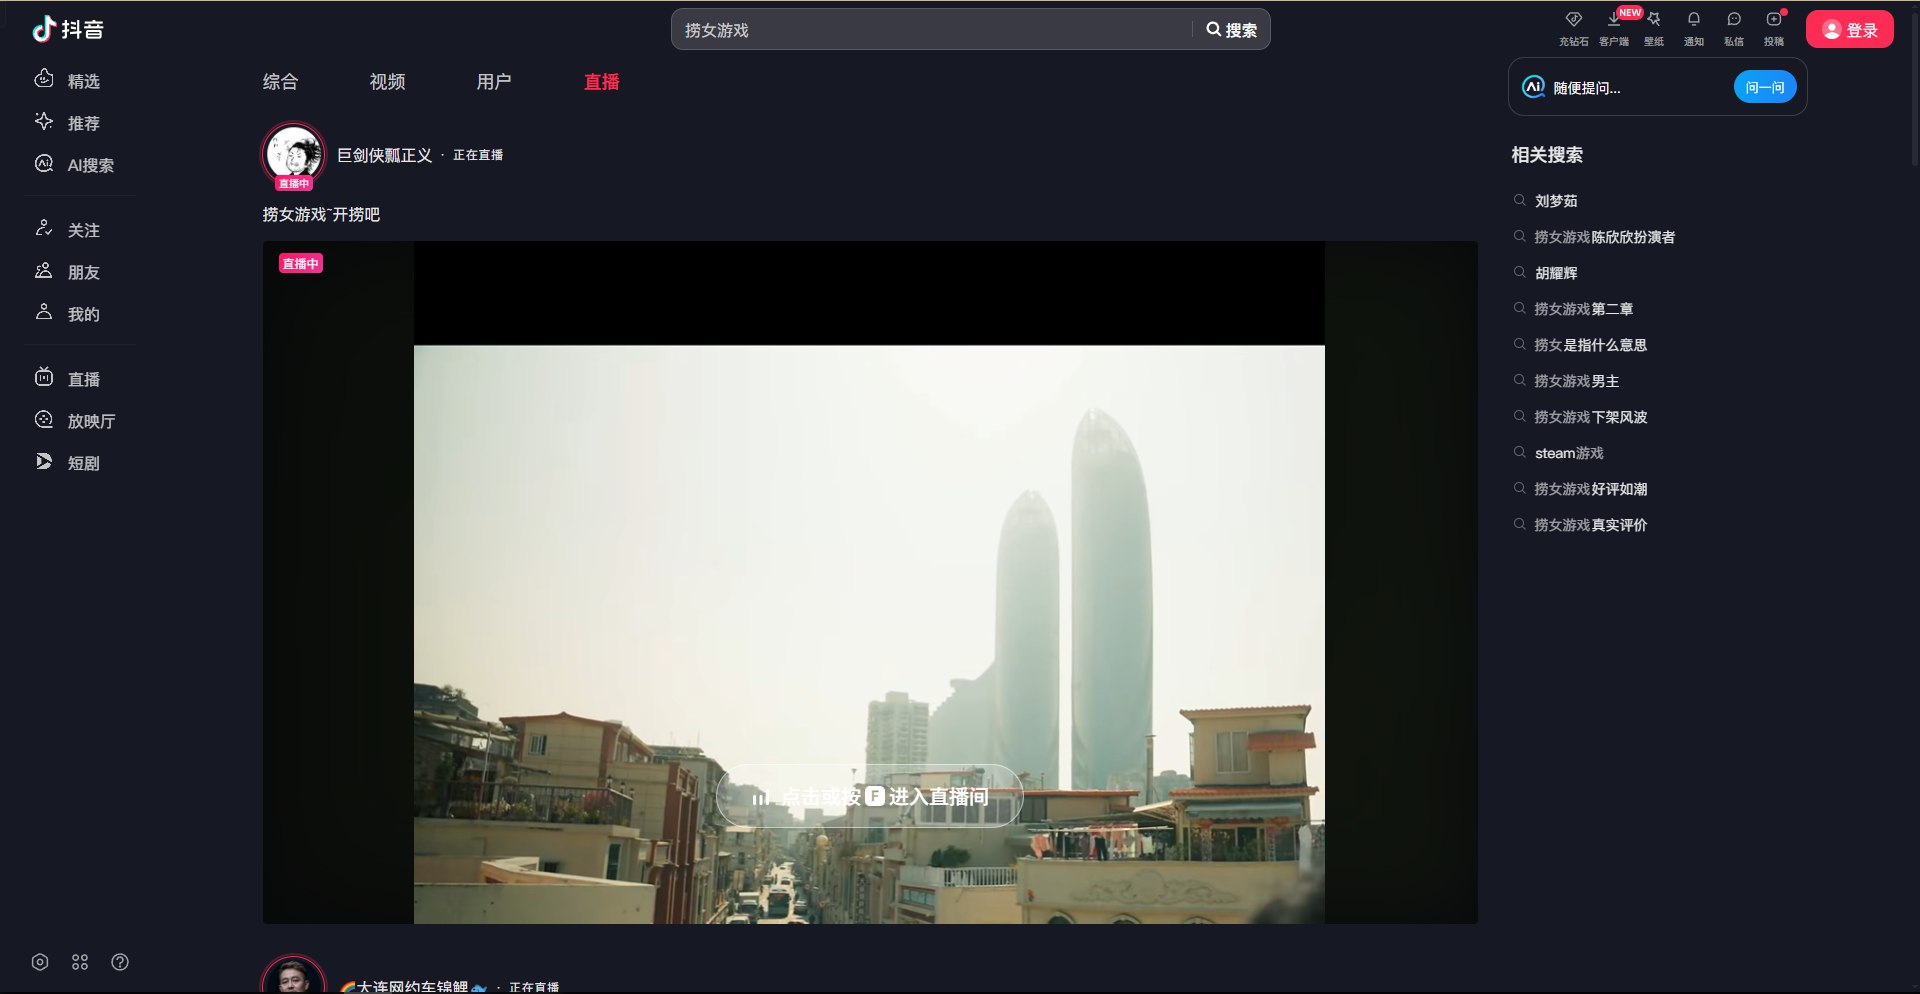Search related term steam游戏
The image size is (1920, 994).
pyautogui.click(x=1569, y=453)
